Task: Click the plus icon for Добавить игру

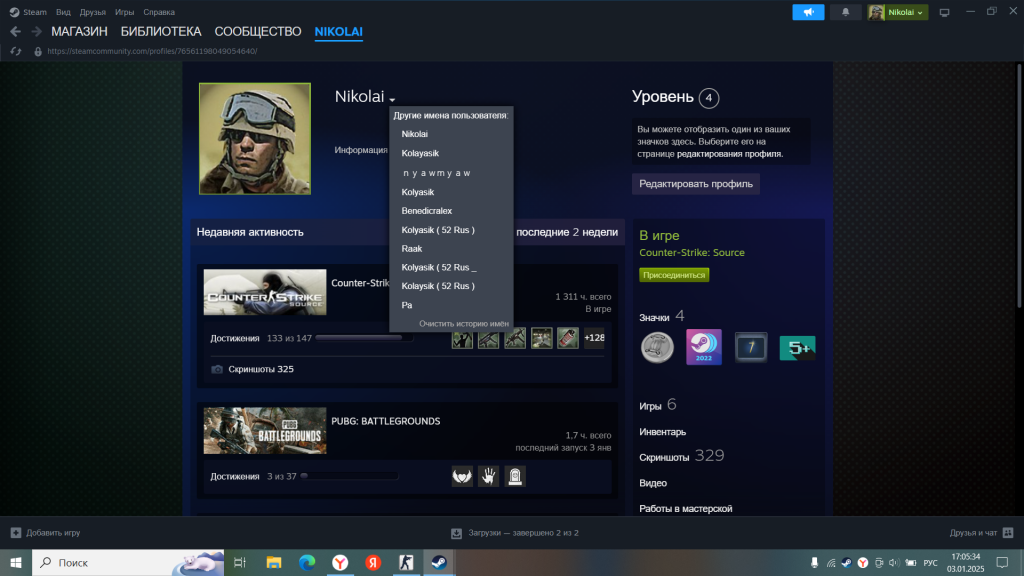Action: point(15,533)
